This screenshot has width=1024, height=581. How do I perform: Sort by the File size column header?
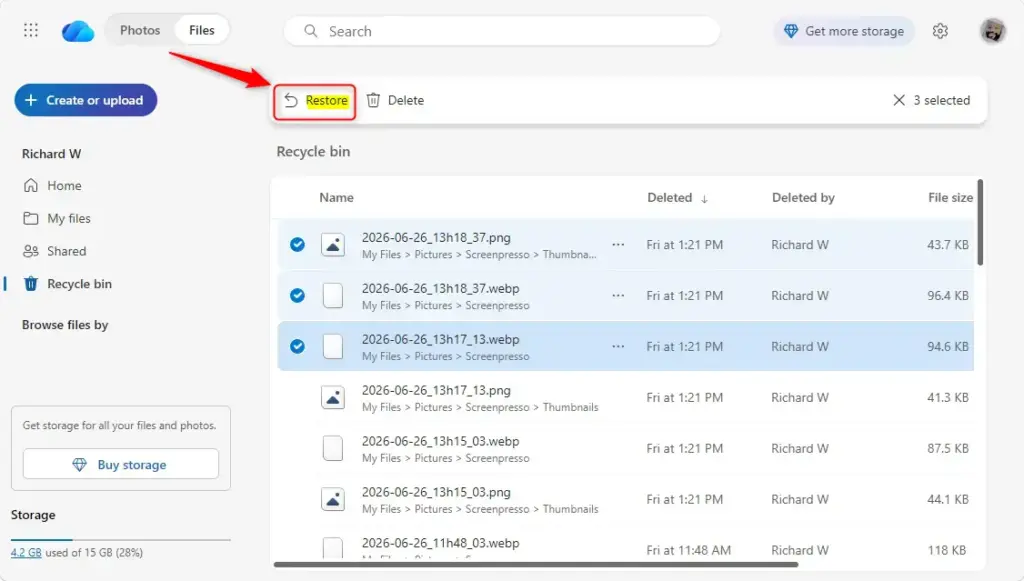coord(950,197)
